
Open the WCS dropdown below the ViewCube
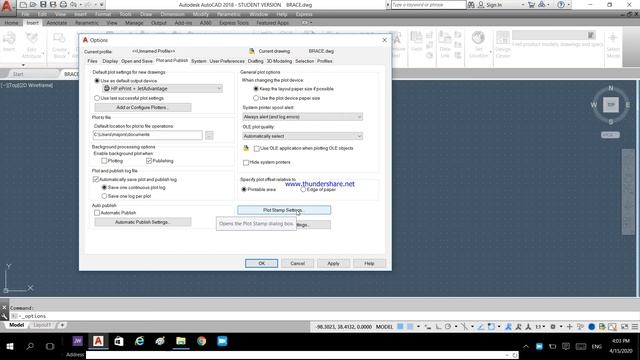click(610, 135)
